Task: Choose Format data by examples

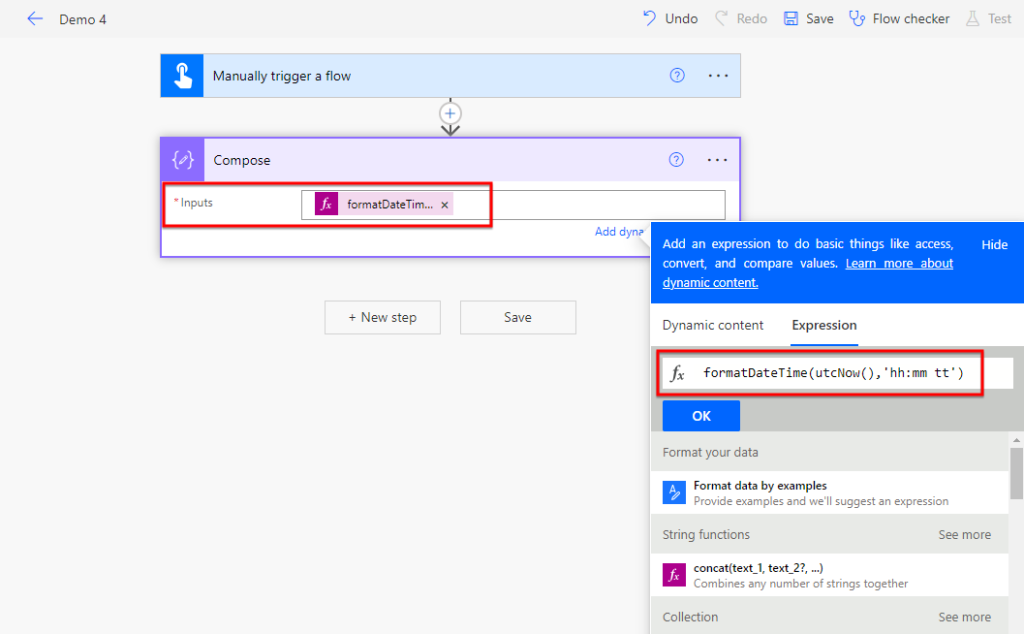Action: point(829,493)
